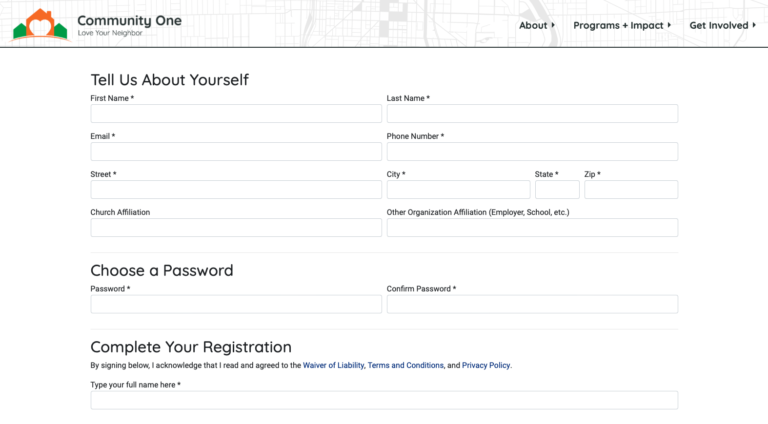Image resolution: width=768 pixels, height=424 pixels.
Task: Focus the First Name input field
Action: [x=236, y=114]
